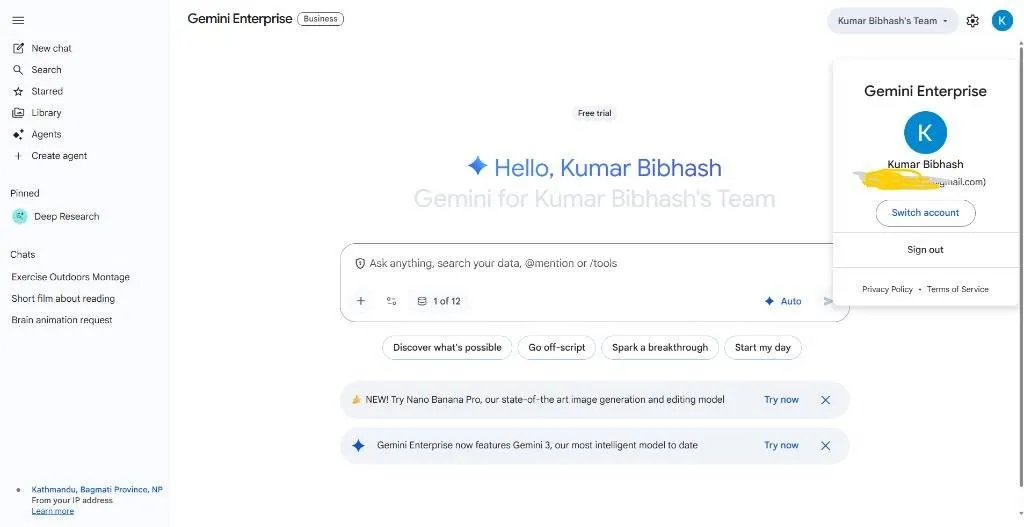Open settings gear icon
Image resolution: width=1024 pixels, height=527 pixels.
(x=972, y=21)
